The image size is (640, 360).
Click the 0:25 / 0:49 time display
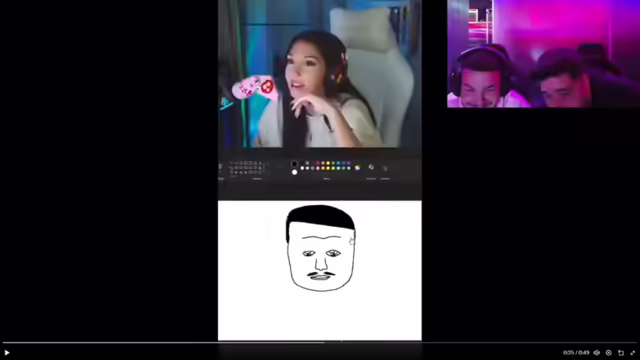click(x=576, y=353)
